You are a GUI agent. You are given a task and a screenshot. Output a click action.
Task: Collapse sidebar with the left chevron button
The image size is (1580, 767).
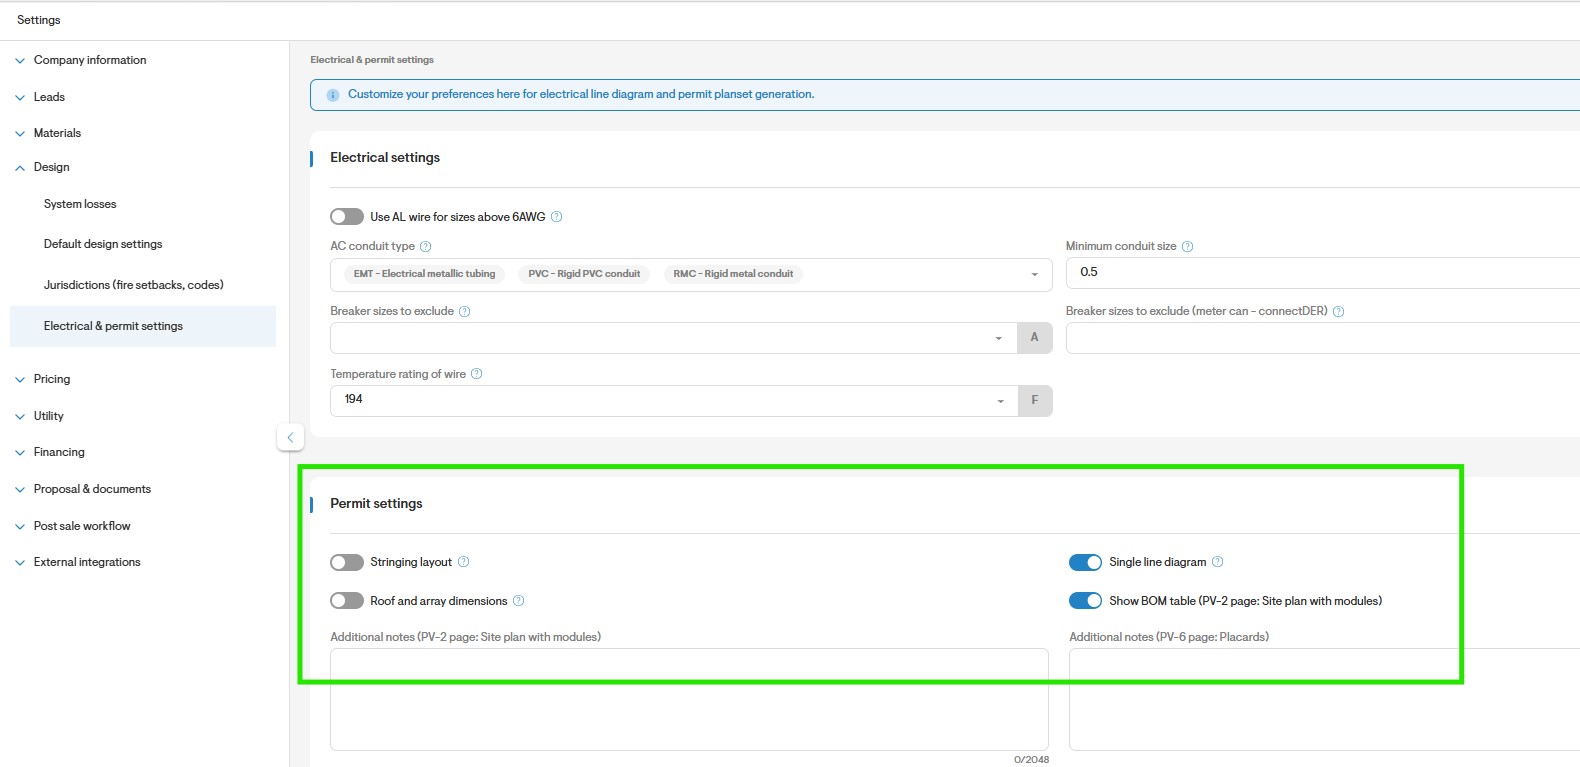pos(290,437)
